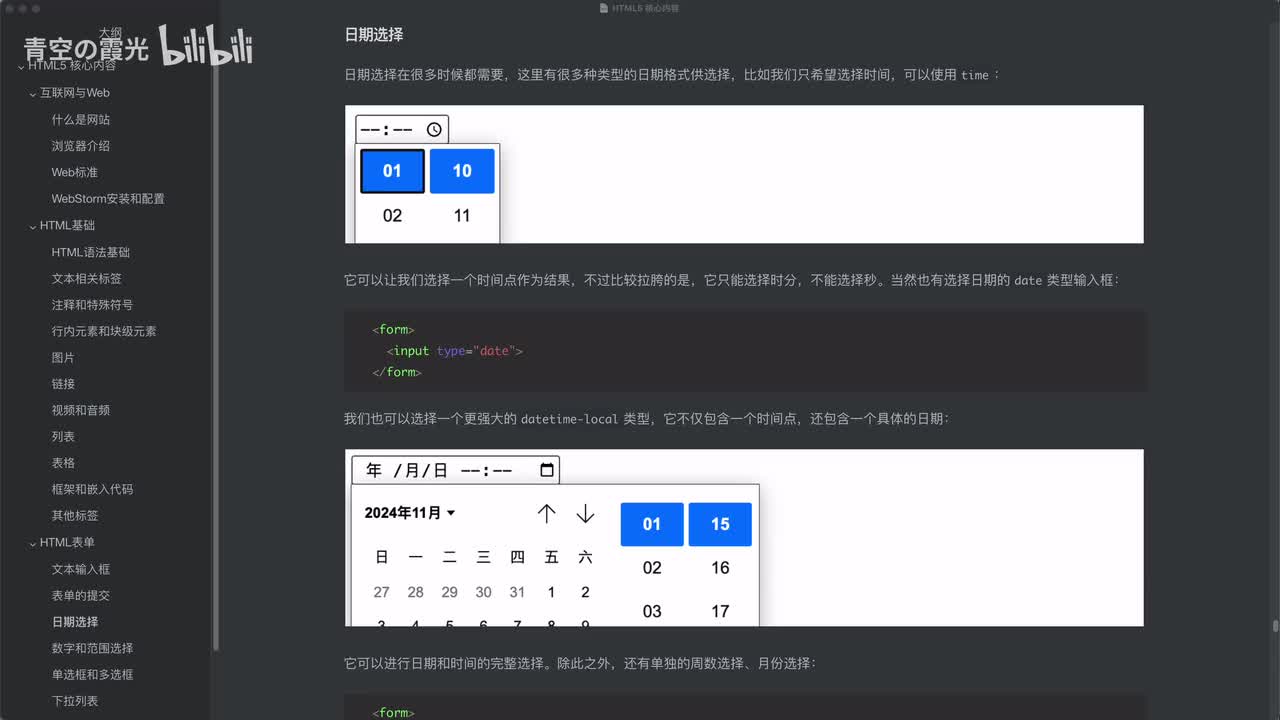Screen dimensions: 1280x720
Task: Open 链接 in the outline
Action: 63,384
